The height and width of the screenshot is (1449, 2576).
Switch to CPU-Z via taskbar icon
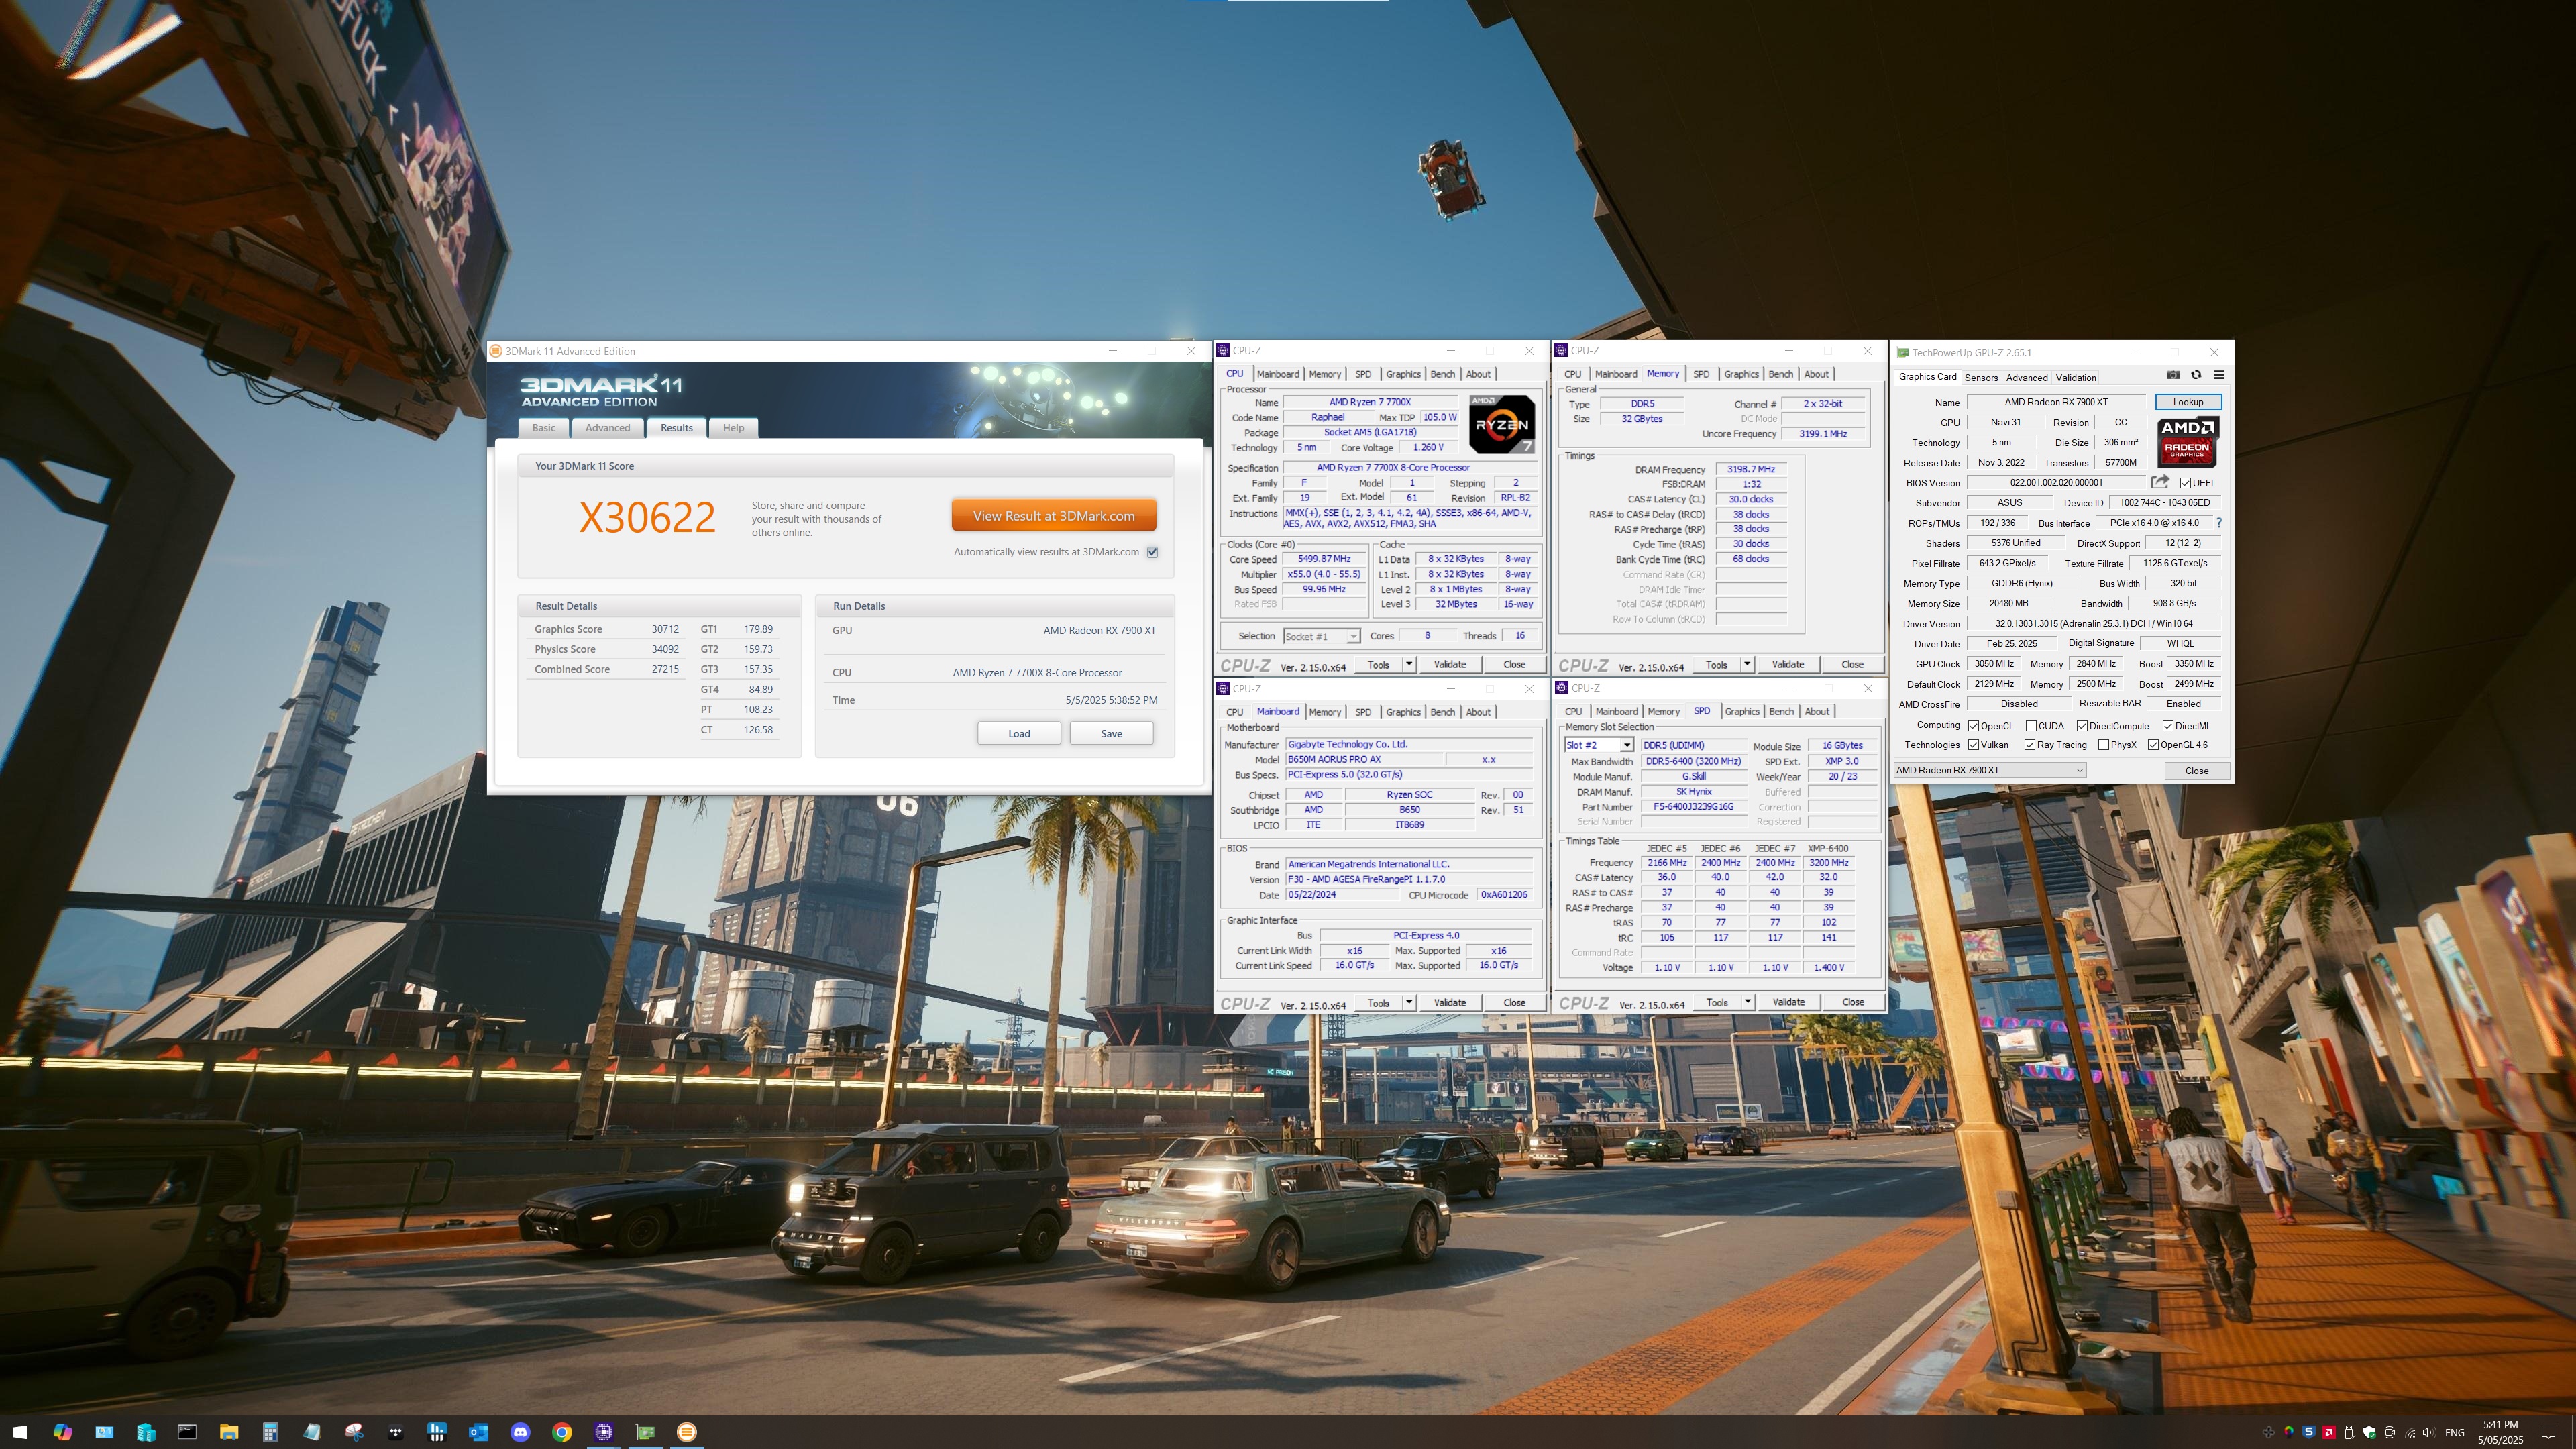[x=604, y=1432]
